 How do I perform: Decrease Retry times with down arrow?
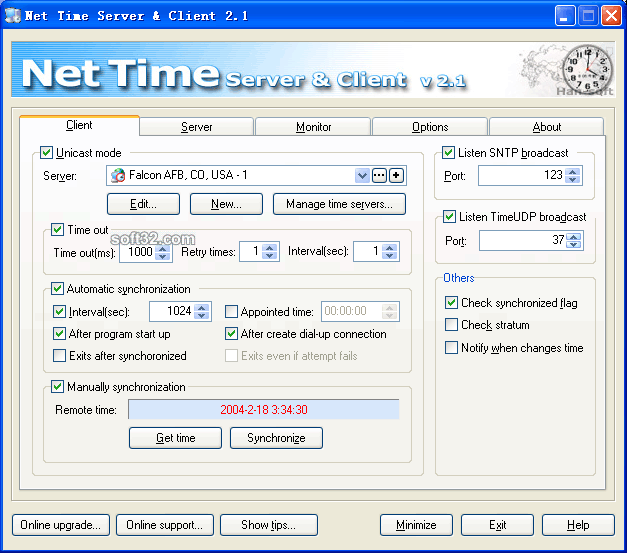(270, 256)
